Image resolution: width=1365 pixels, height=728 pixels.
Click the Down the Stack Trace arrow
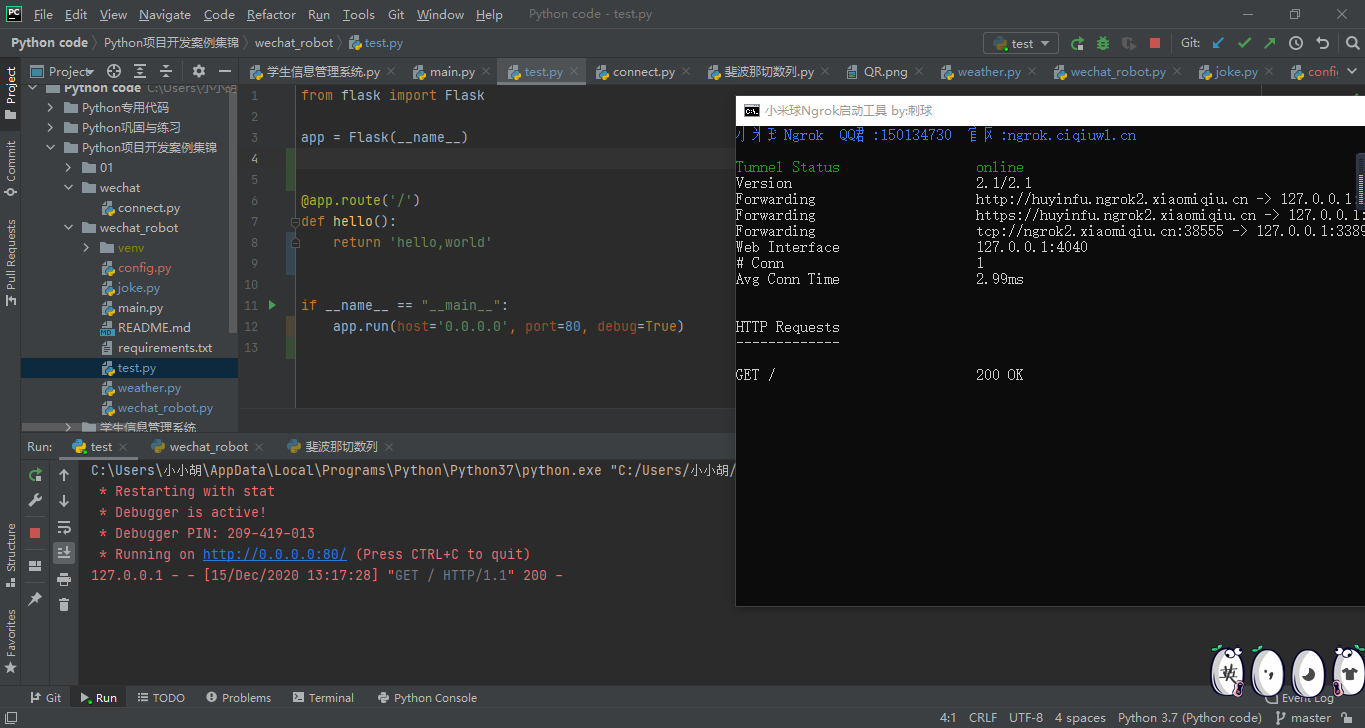[x=64, y=501]
